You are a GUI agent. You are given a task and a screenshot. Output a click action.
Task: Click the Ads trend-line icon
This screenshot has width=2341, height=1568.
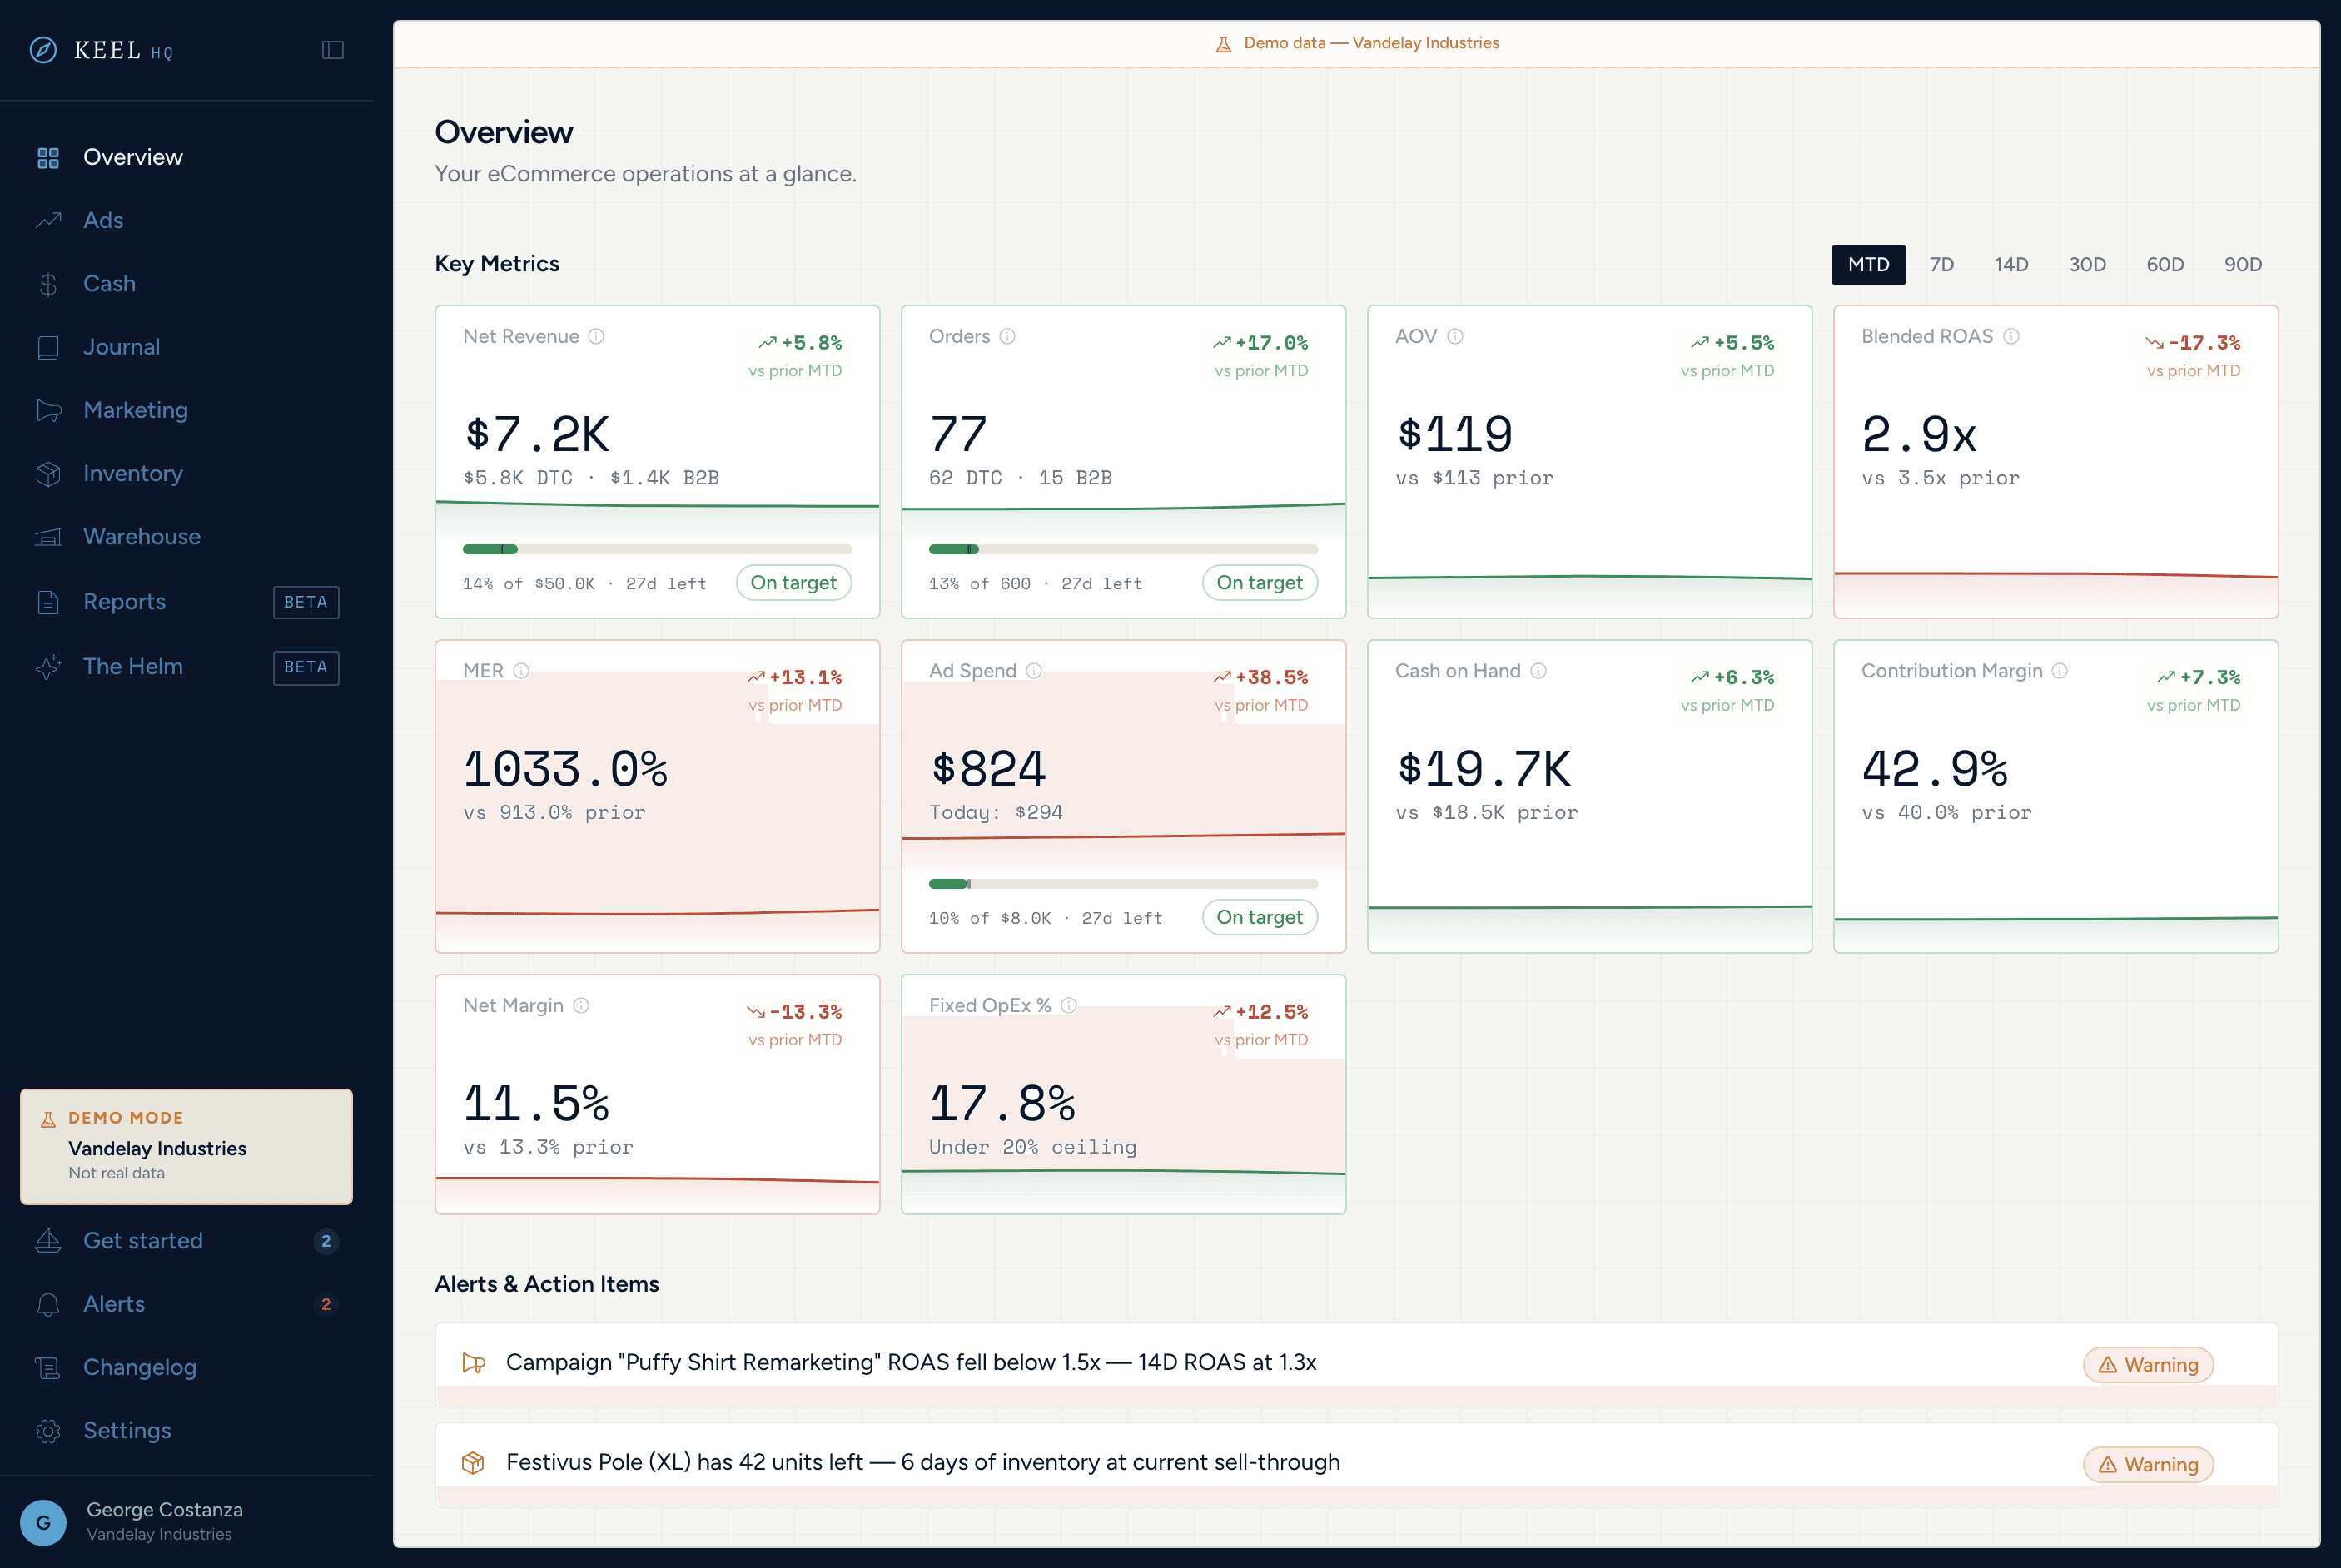coord(48,220)
